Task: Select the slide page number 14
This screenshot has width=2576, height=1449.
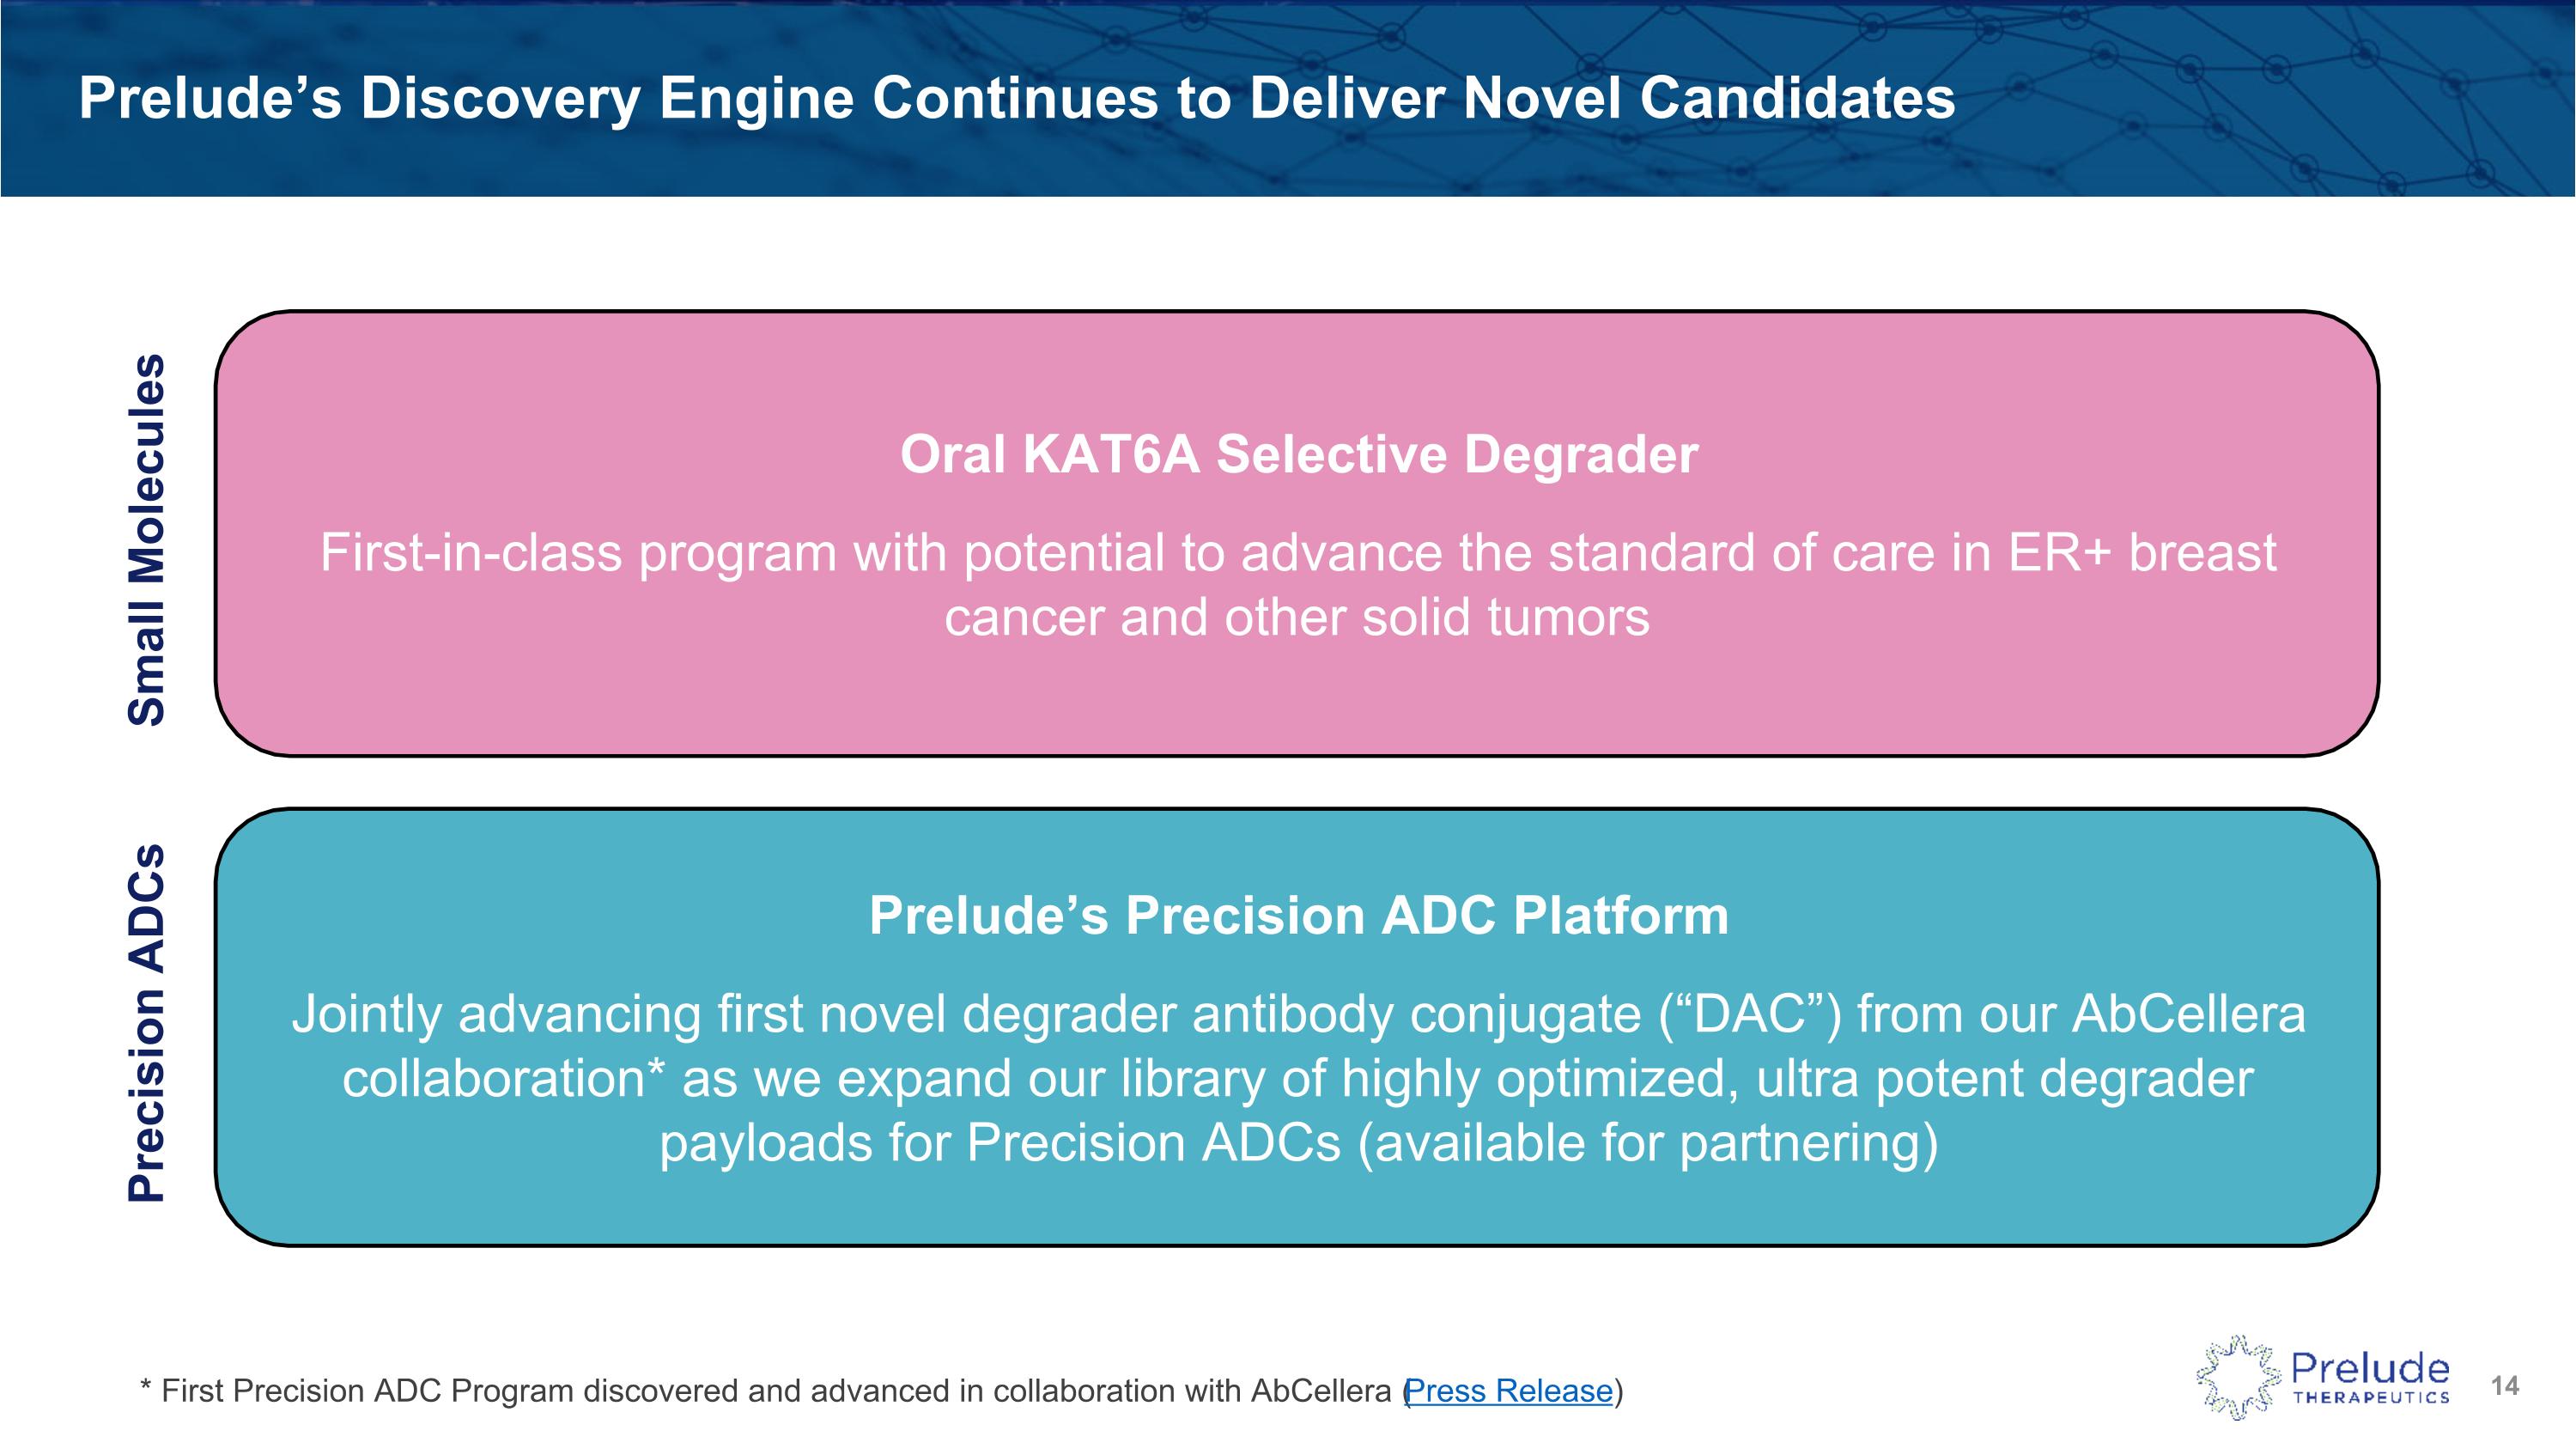Action: pyautogui.click(x=2505, y=1385)
